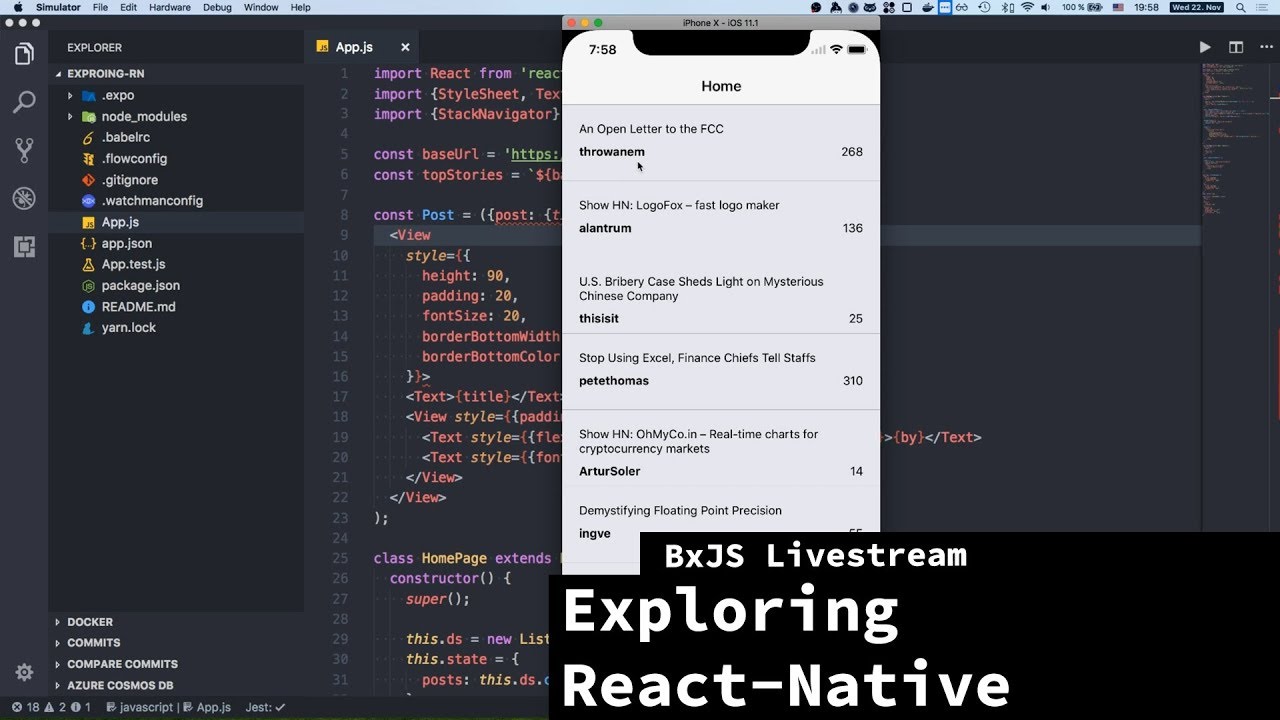Click the date 'Wed 22. Nov' in the menu bar
The width and height of the screenshot is (1280, 720).
(x=1198, y=7)
